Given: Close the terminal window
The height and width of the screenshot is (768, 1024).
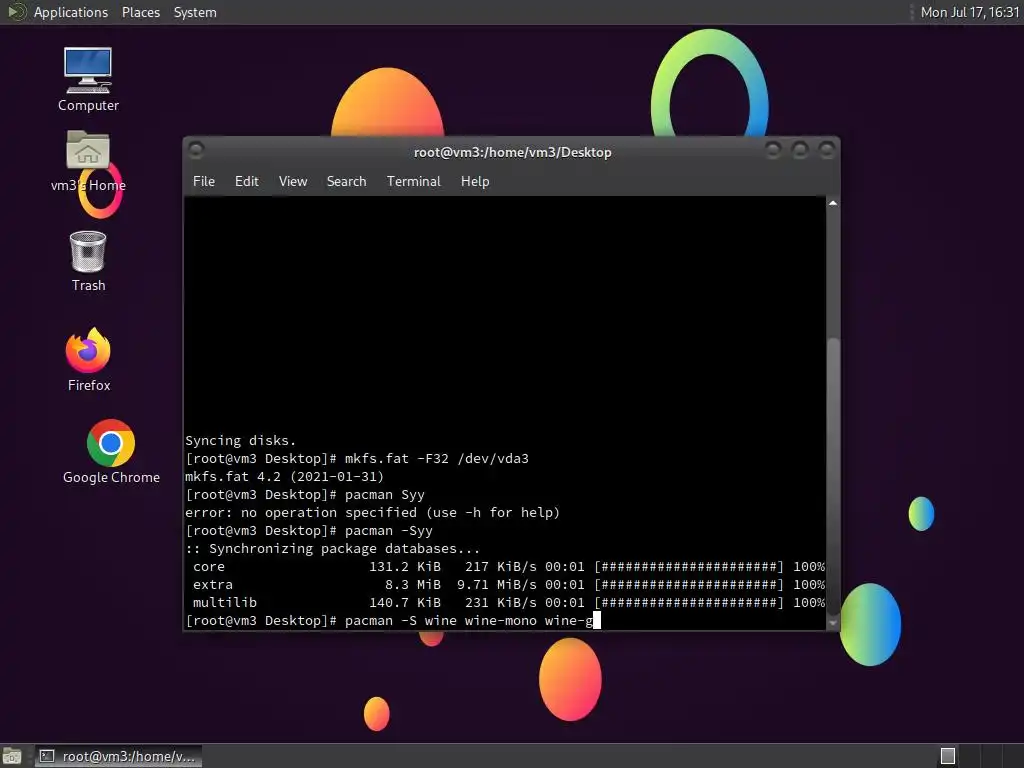Looking at the screenshot, I should 827,150.
